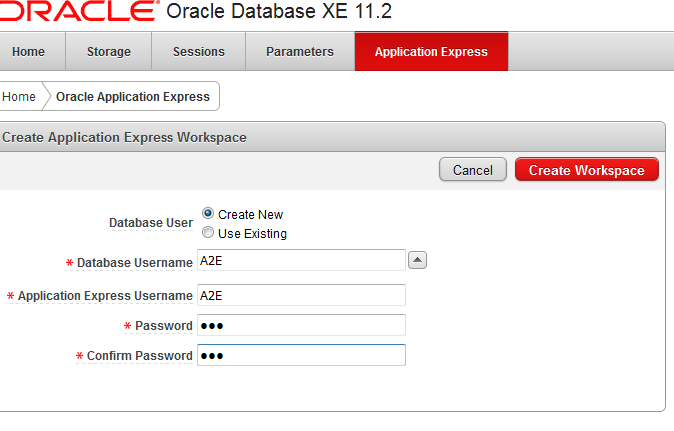Click the Application Express Username label

point(105,296)
